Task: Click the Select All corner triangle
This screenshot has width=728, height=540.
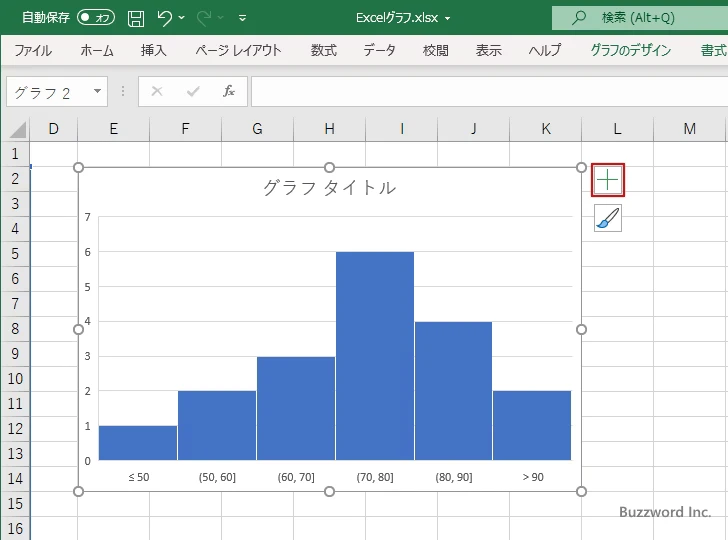Action: point(18,130)
